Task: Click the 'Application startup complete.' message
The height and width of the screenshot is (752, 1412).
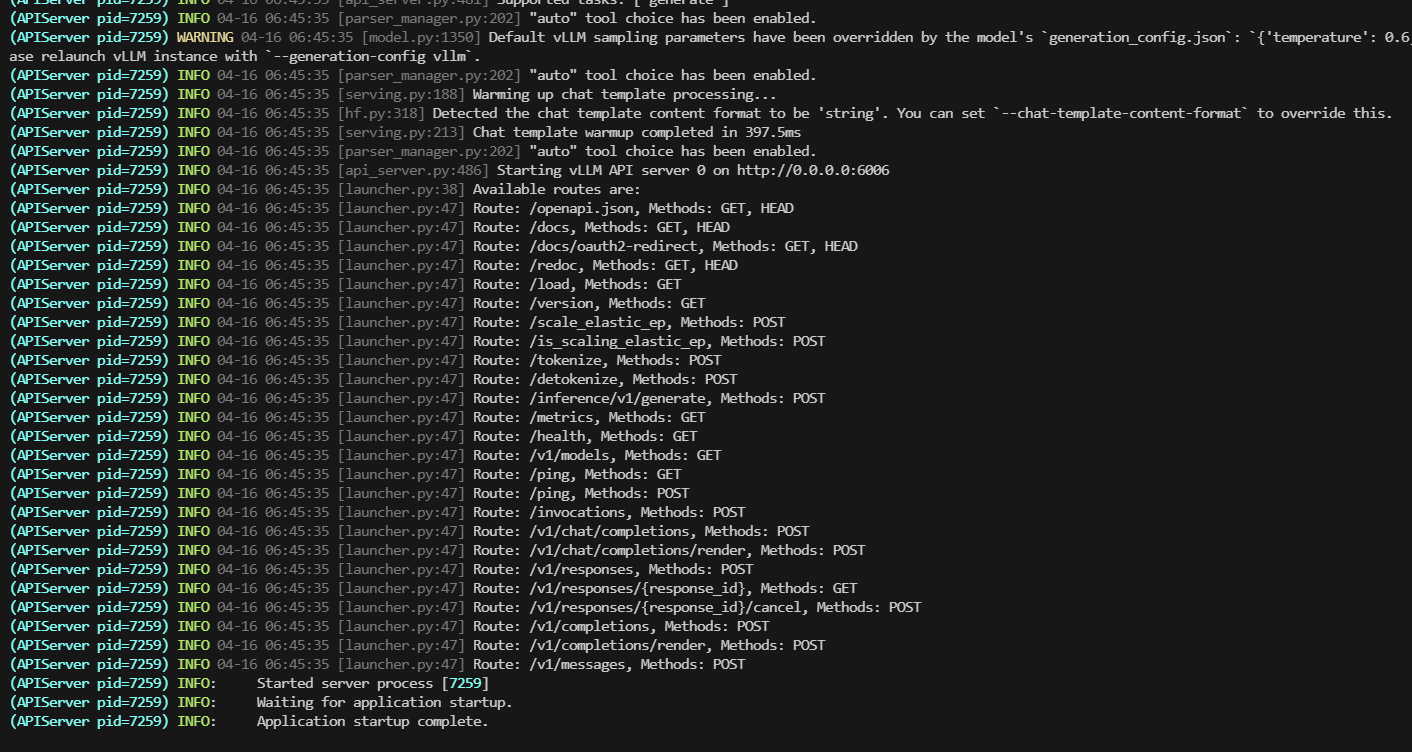Action: click(372, 721)
